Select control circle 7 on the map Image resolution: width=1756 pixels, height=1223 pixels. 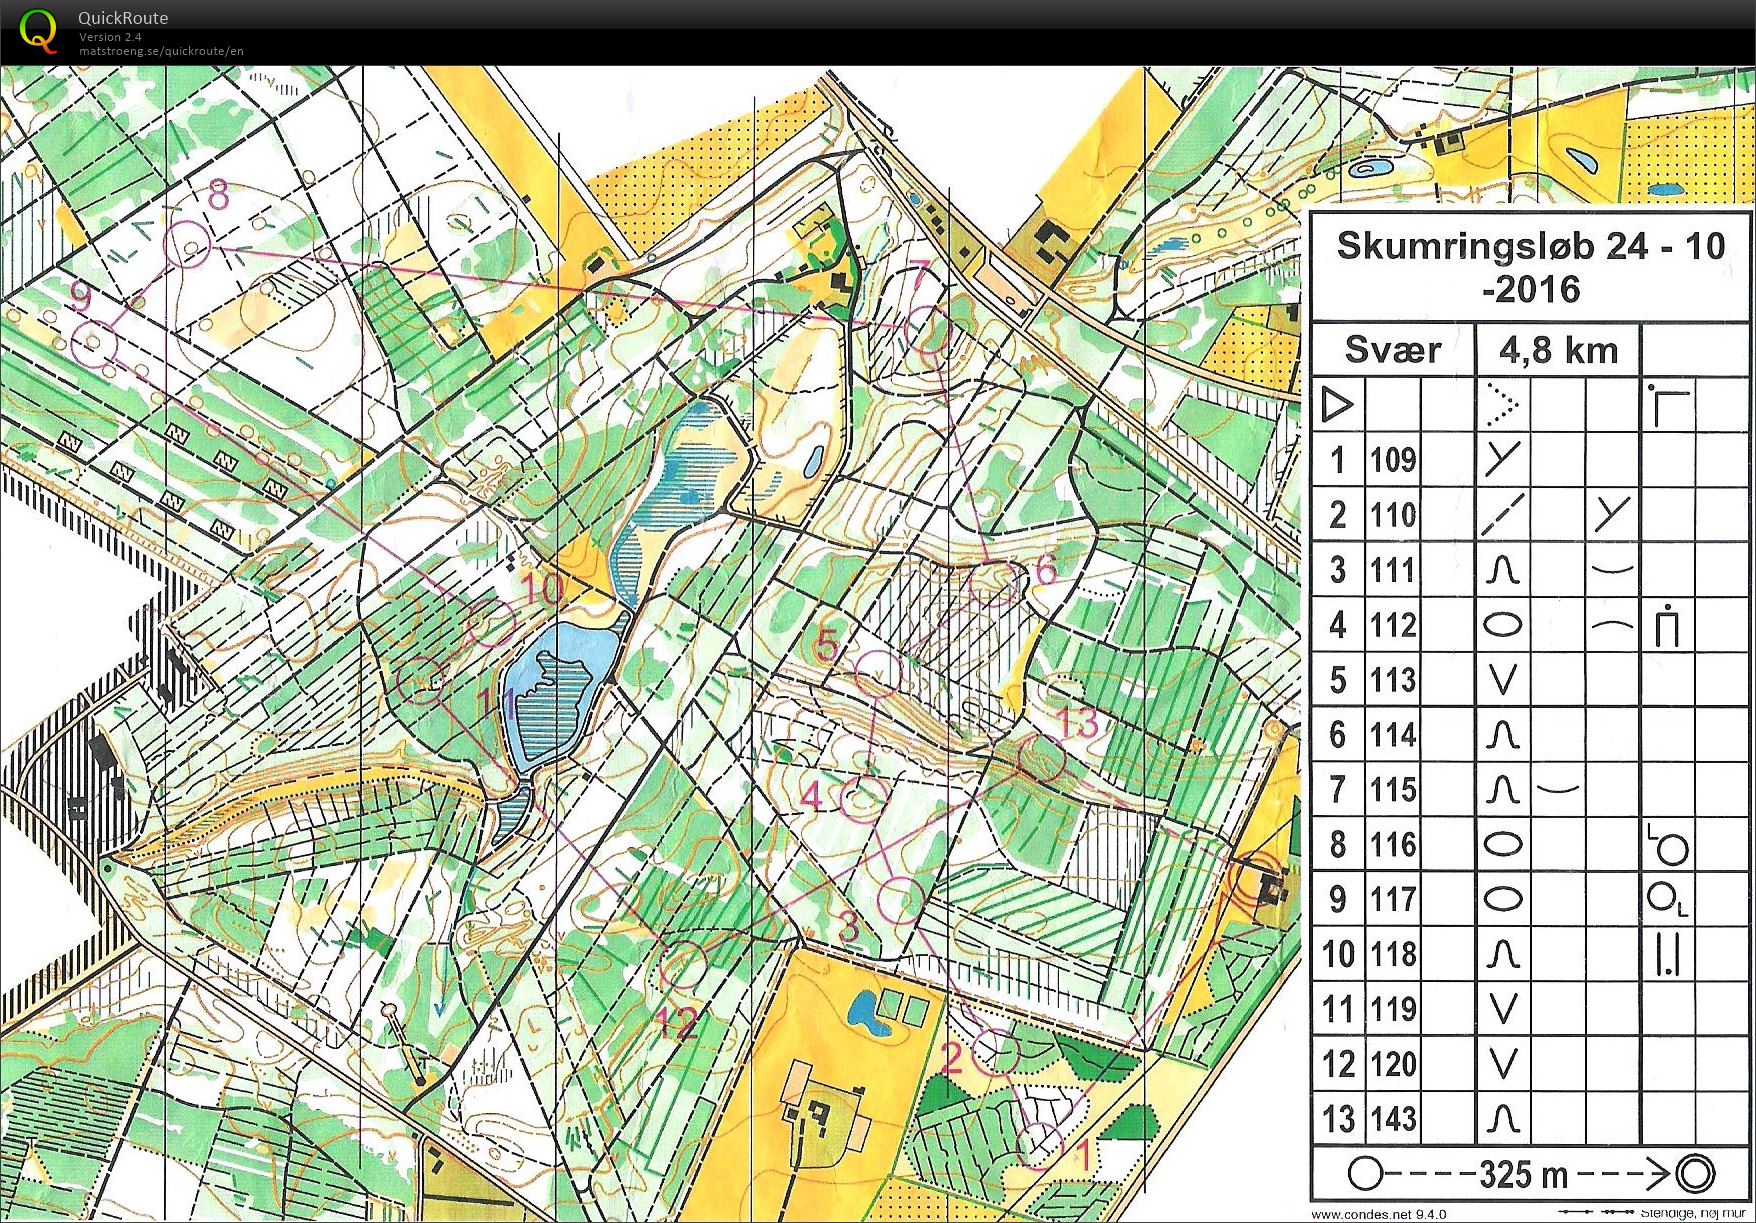pyautogui.click(x=928, y=328)
